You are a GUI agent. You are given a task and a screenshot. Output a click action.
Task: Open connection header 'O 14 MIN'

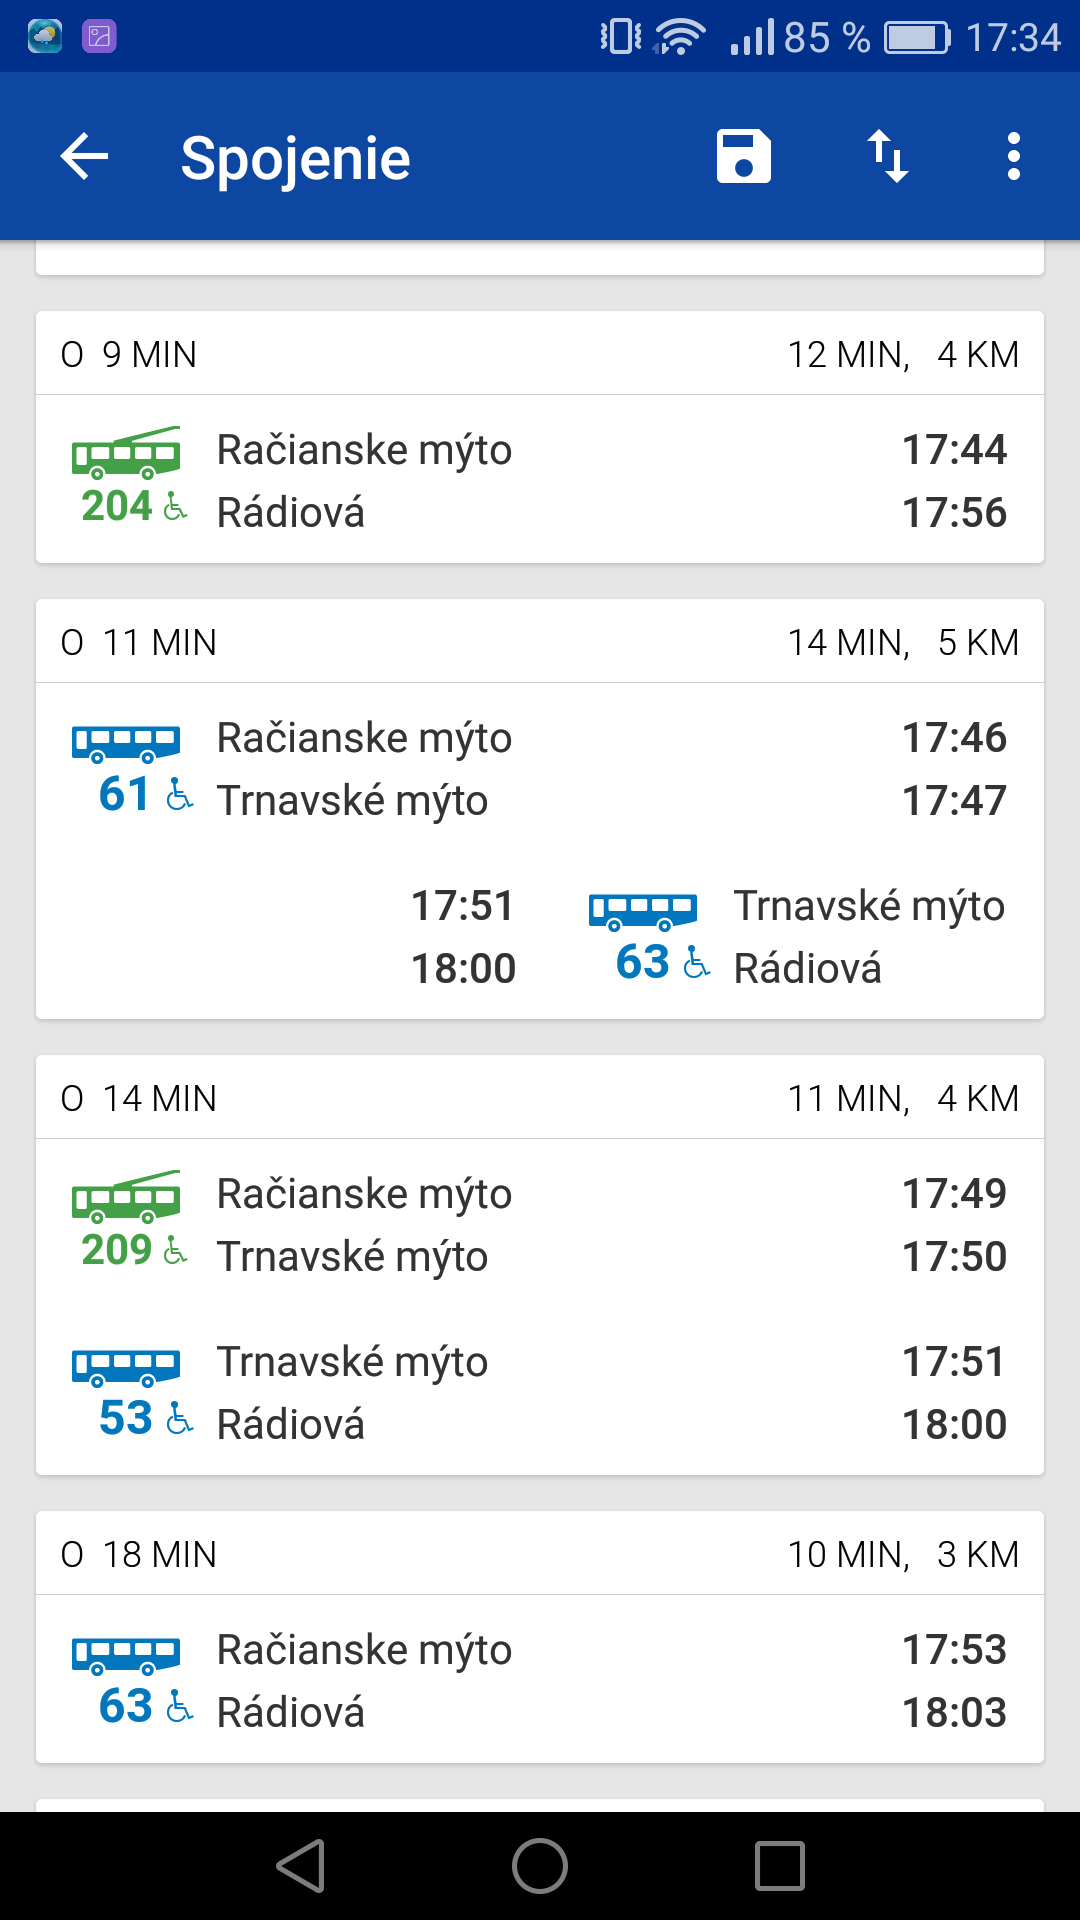[540, 1098]
